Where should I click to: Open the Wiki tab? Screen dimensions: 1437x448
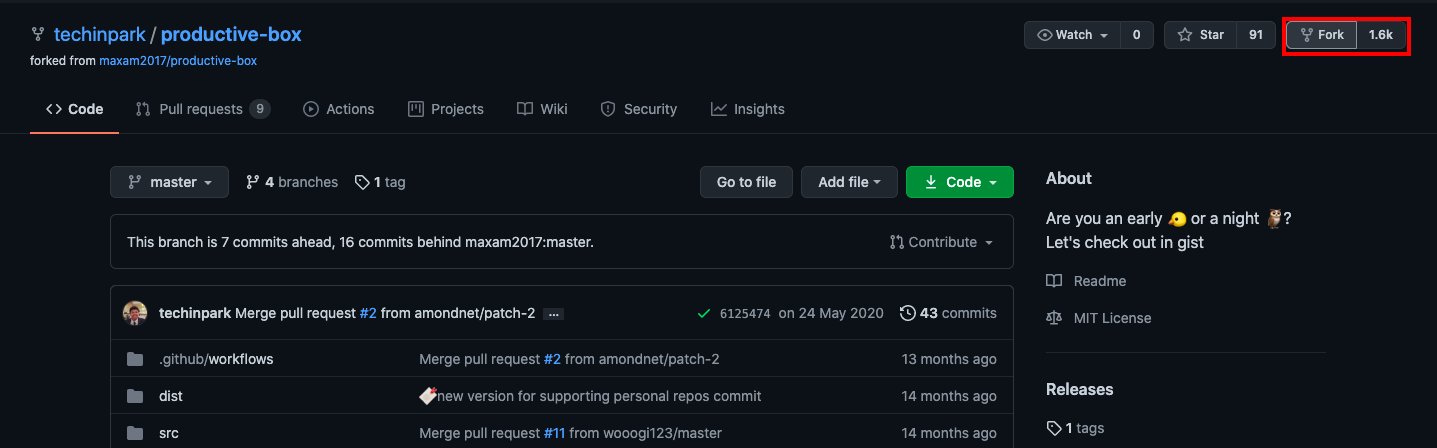point(542,109)
